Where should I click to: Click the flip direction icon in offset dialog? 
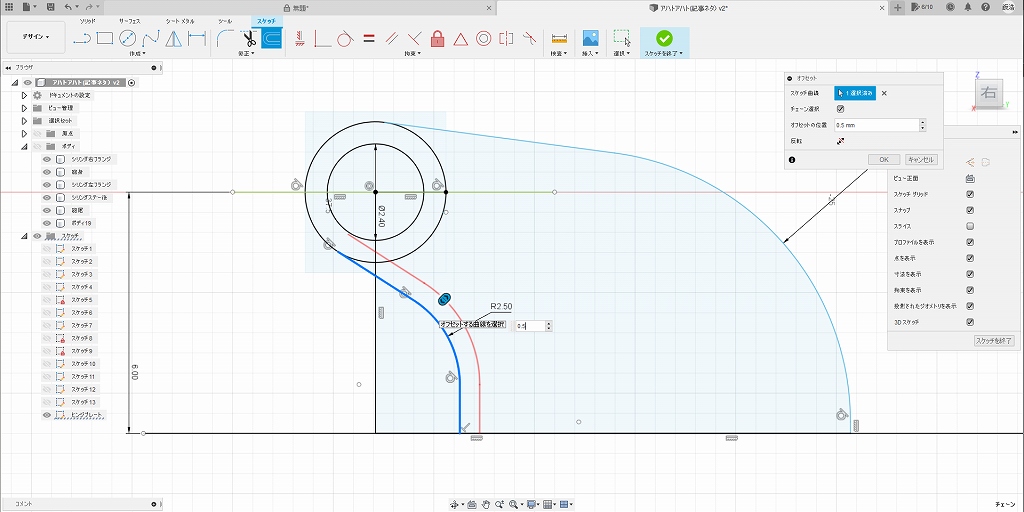pyautogui.click(x=840, y=141)
